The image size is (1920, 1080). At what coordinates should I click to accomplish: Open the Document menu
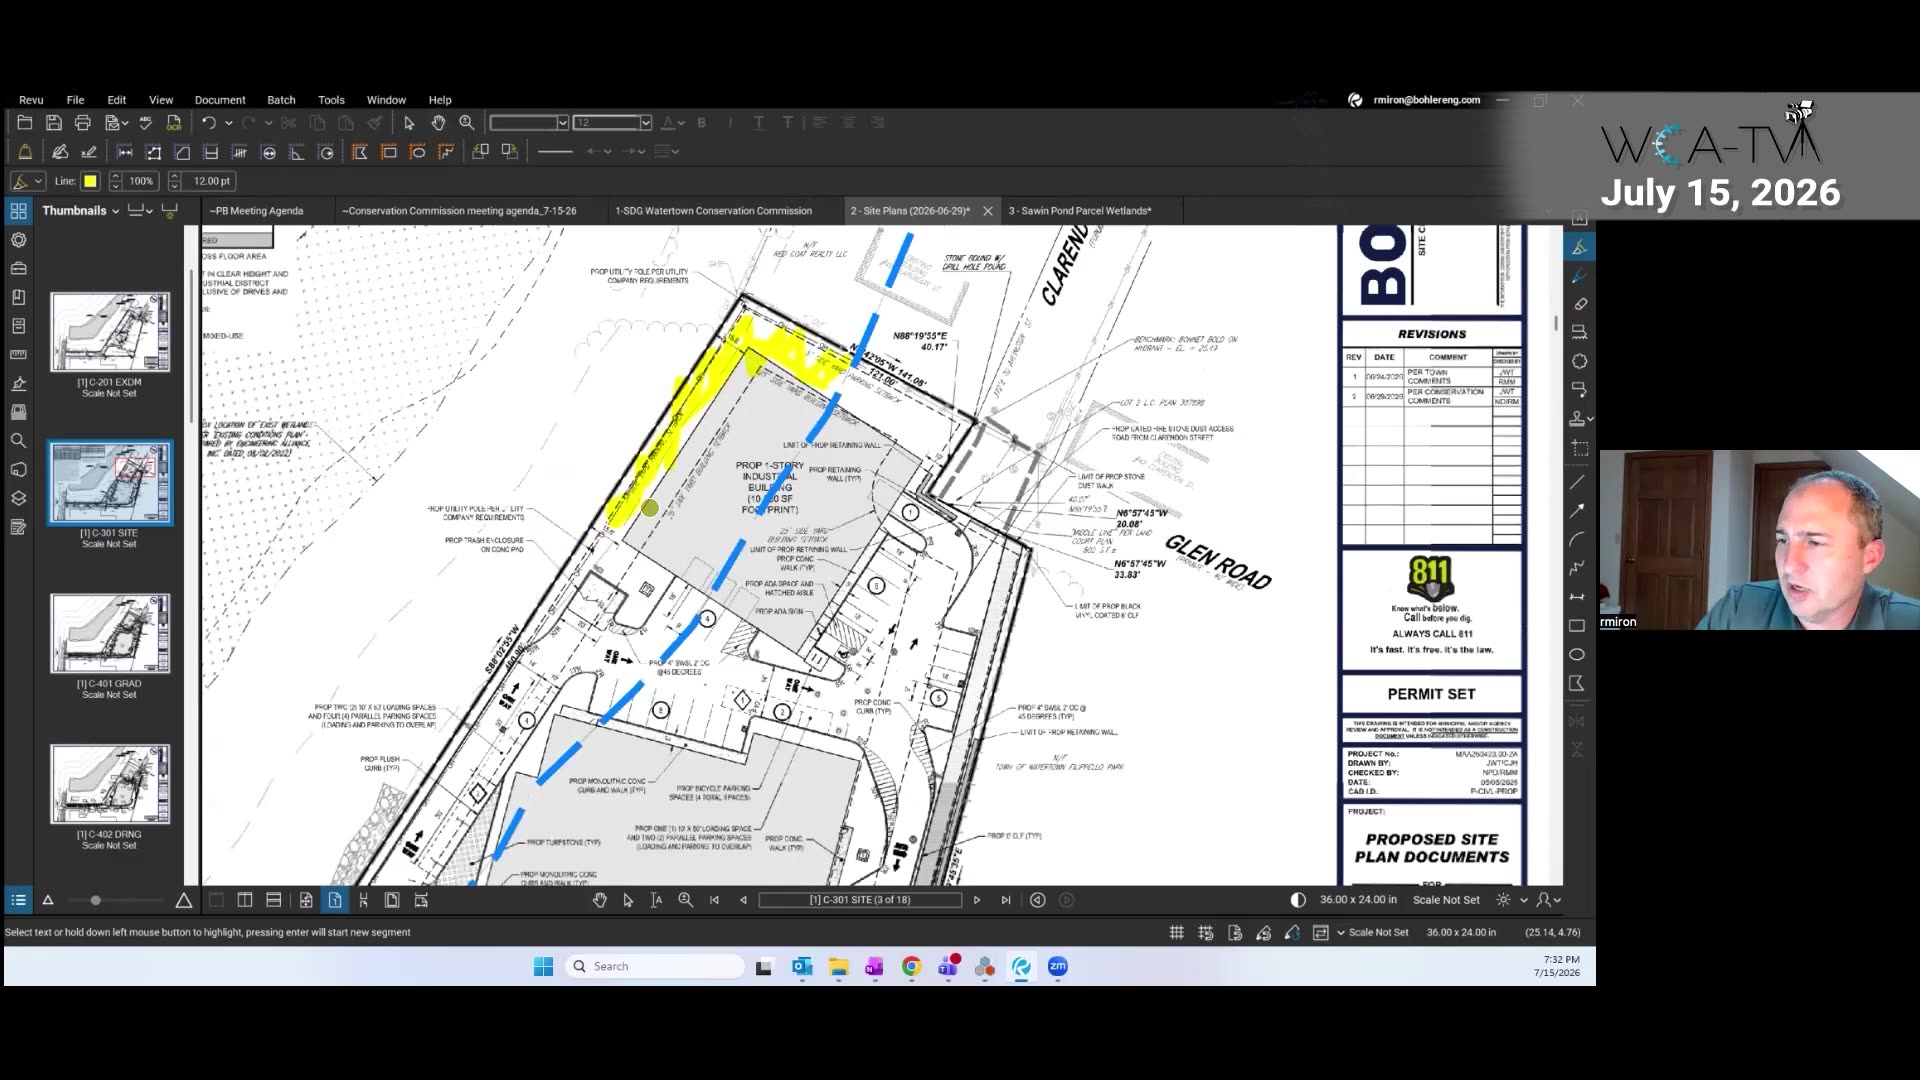(x=220, y=100)
